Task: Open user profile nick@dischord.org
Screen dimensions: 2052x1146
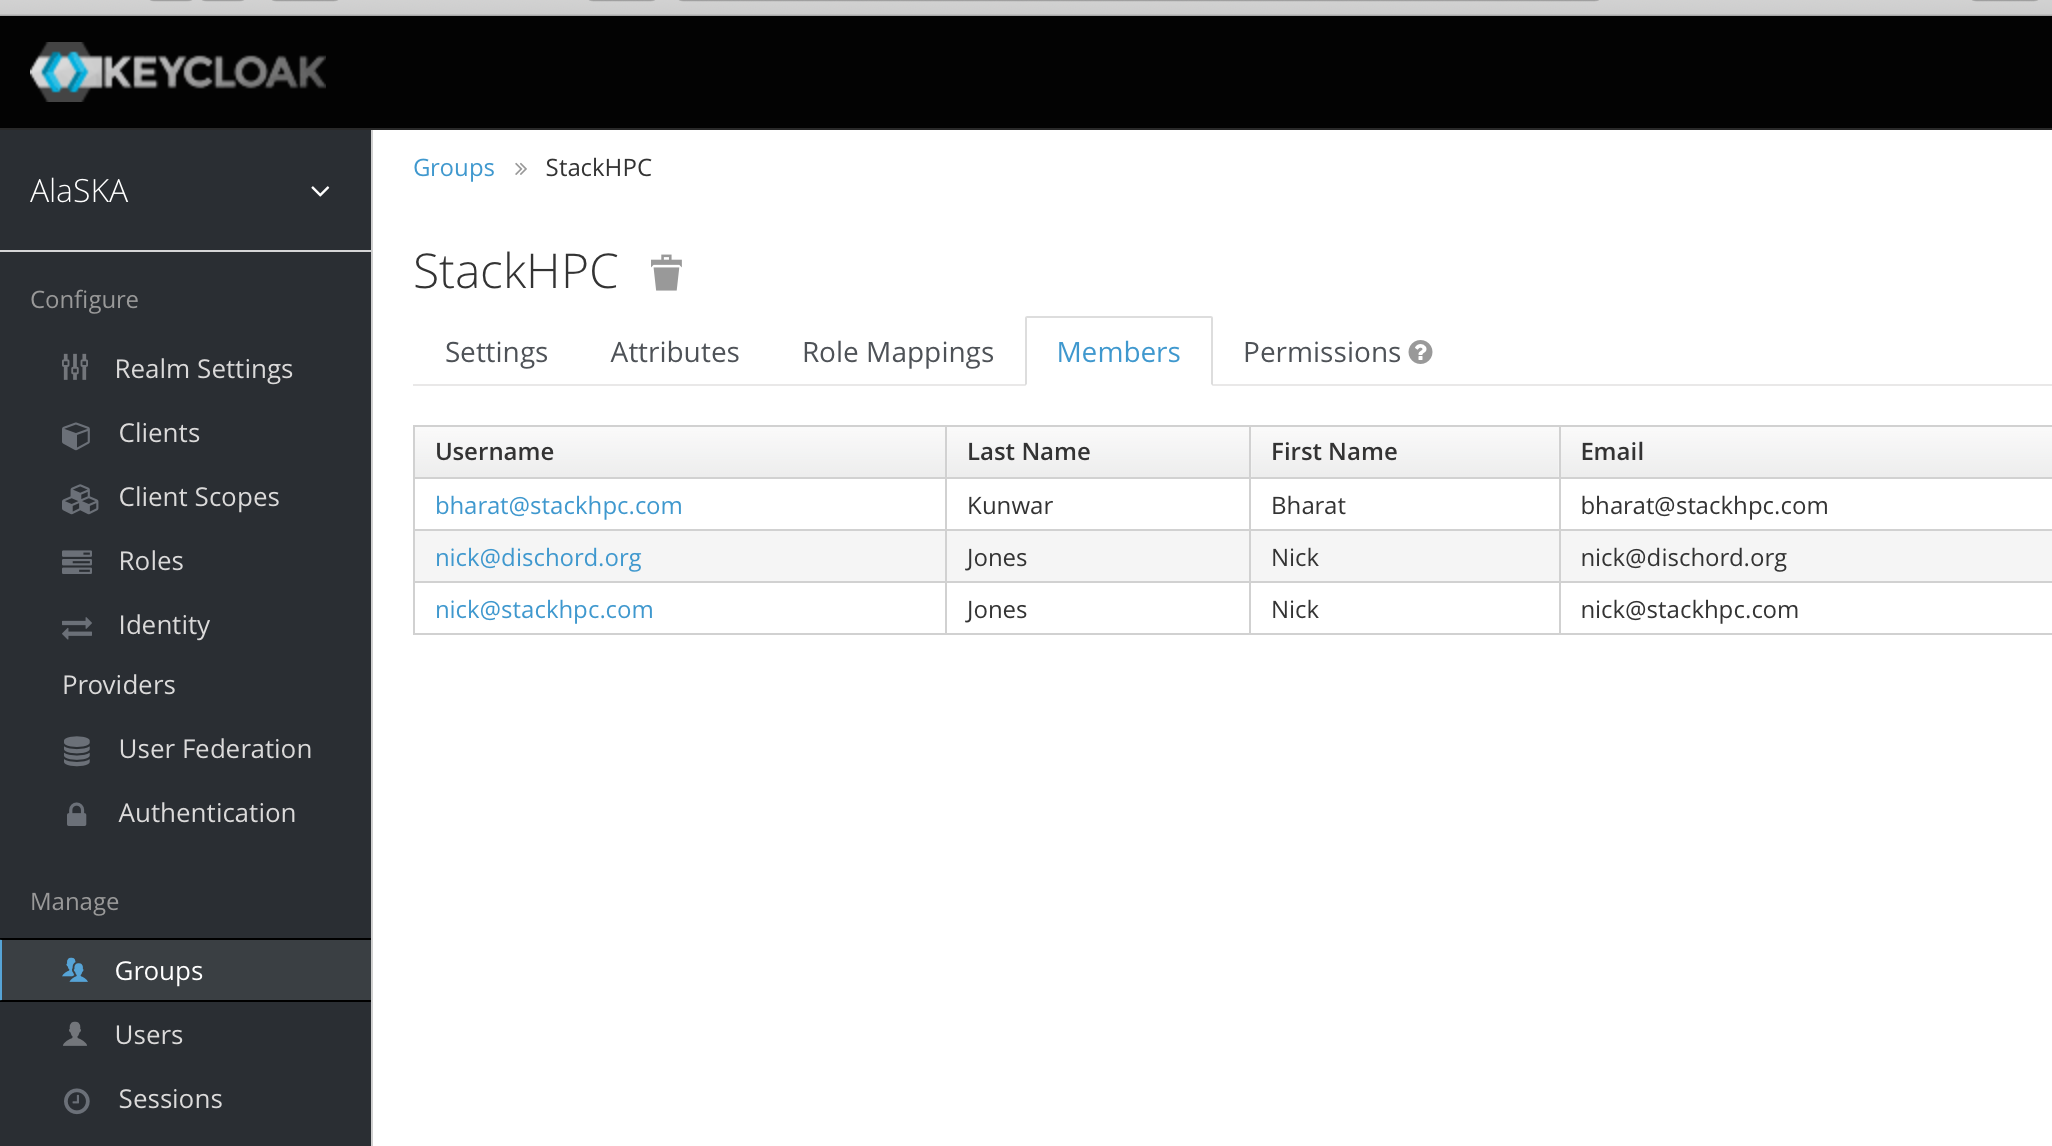Action: (537, 557)
